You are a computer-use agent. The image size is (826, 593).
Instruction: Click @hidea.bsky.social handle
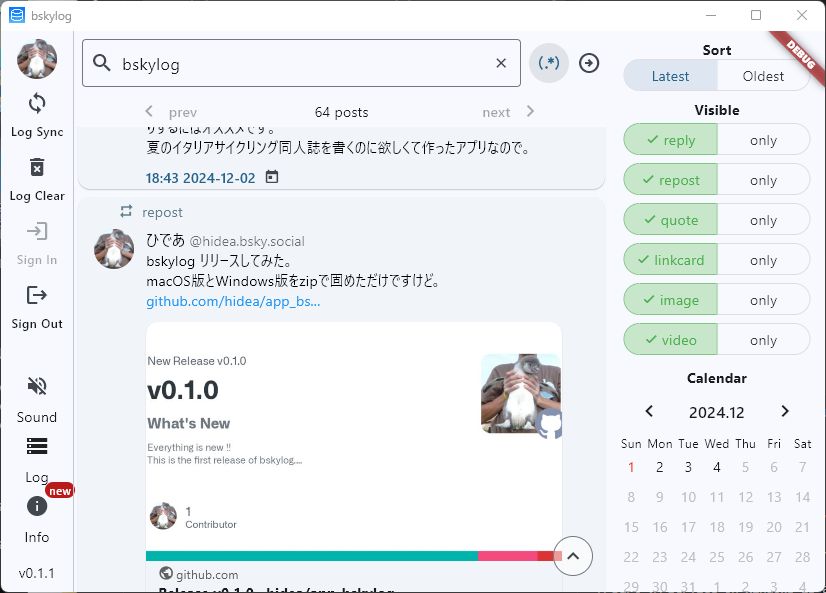point(247,241)
